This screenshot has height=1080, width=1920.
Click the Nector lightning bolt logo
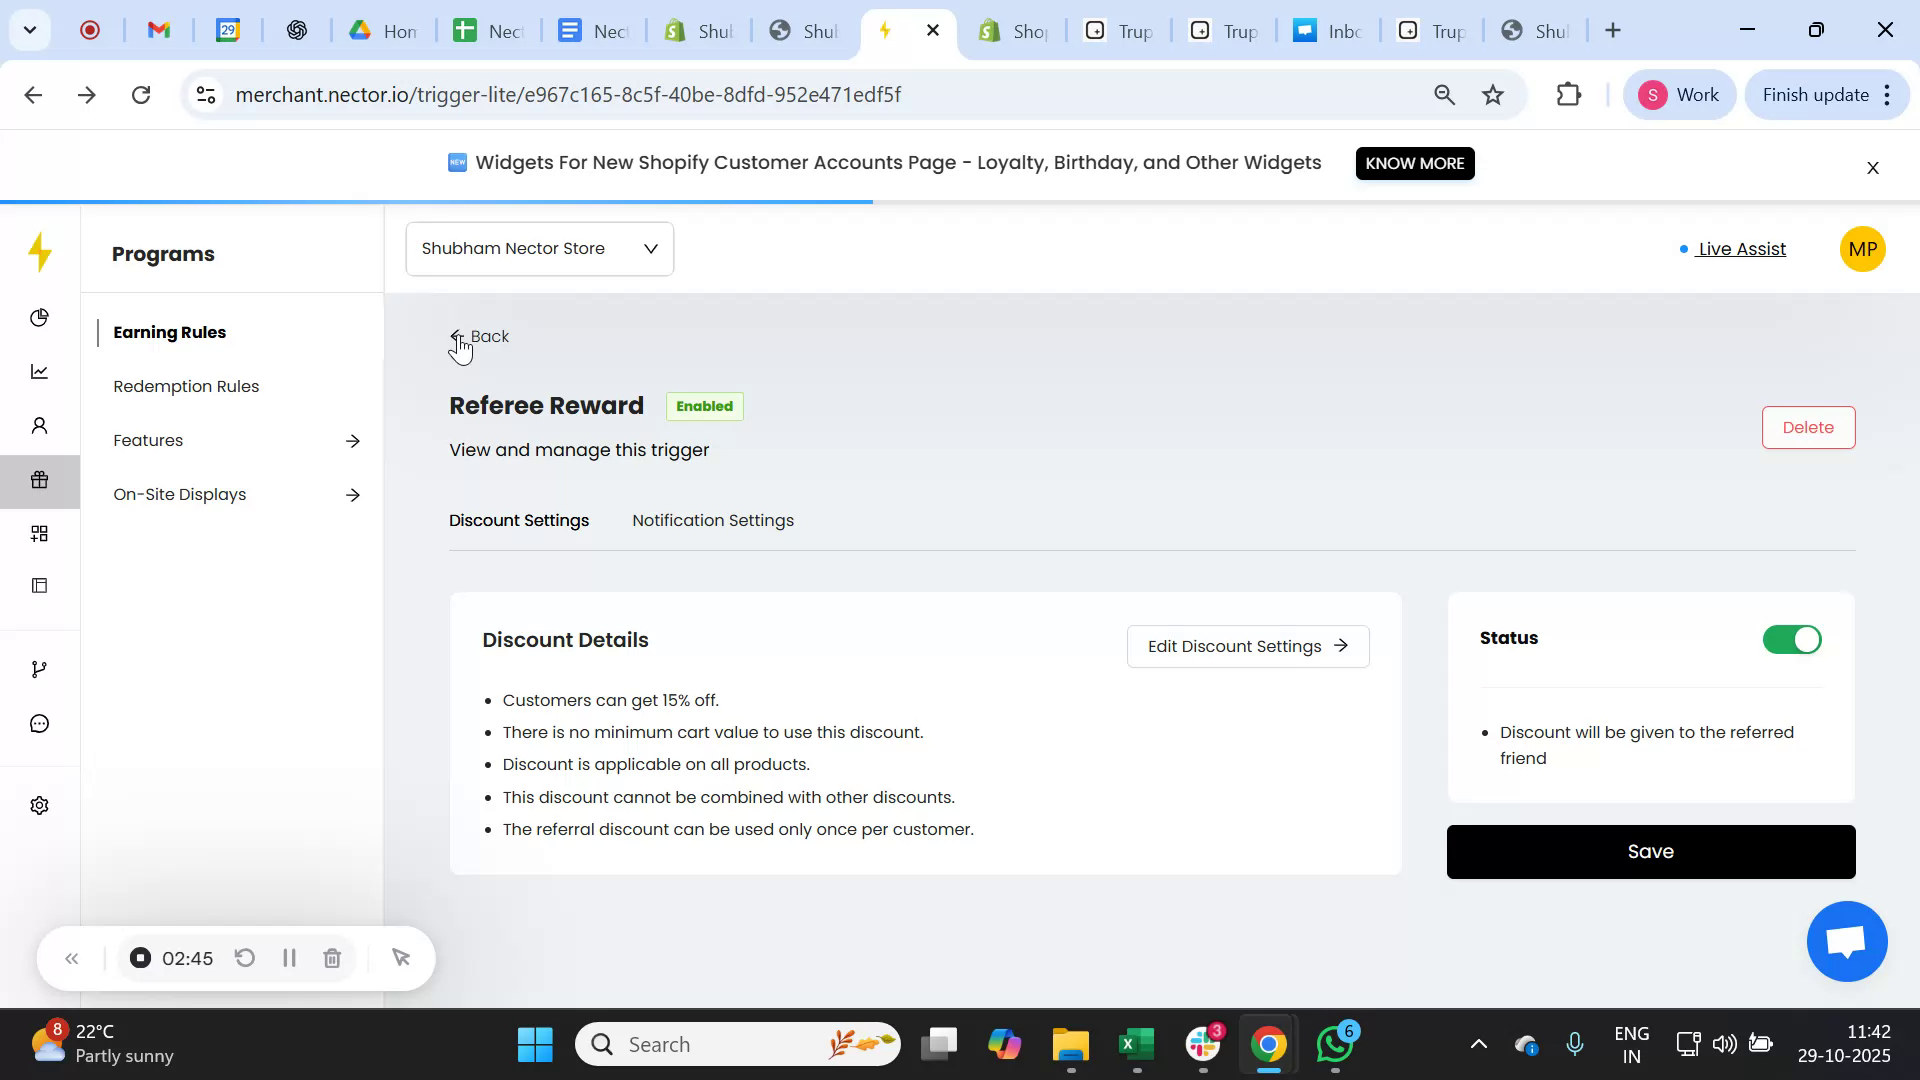coord(40,252)
